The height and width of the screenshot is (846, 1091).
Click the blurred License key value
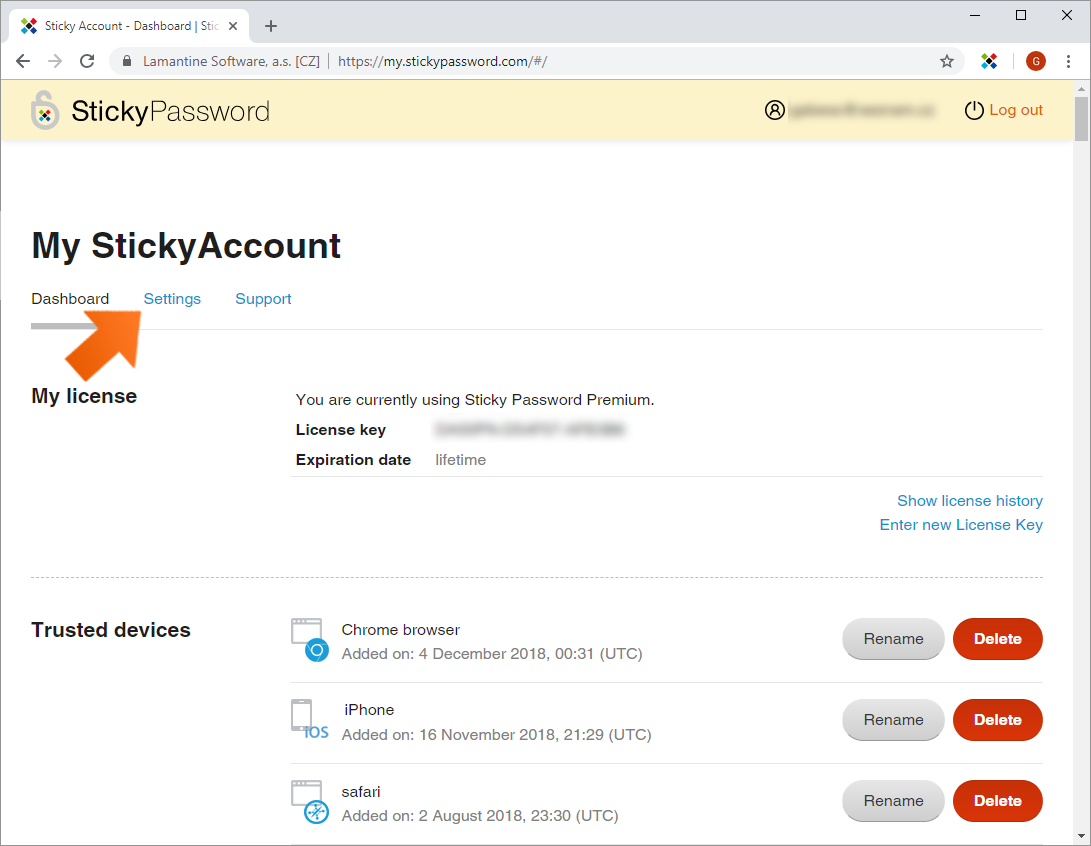point(530,430)
